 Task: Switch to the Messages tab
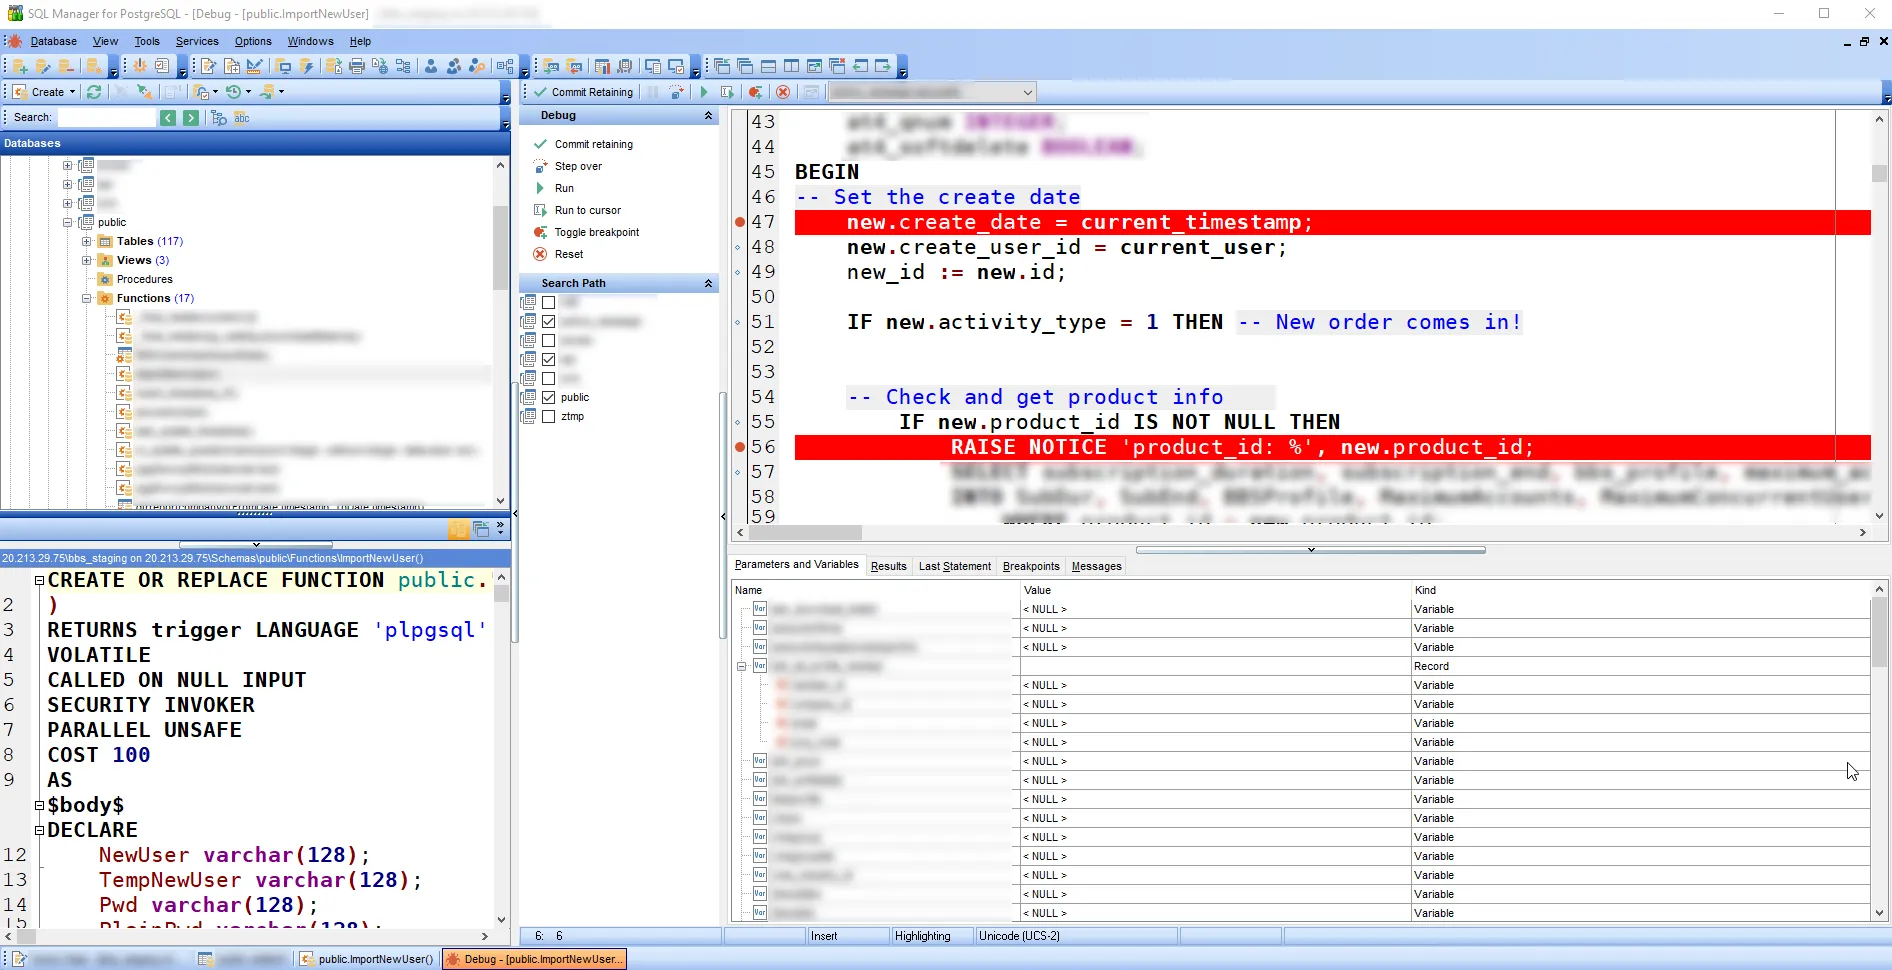point(1096,566)
